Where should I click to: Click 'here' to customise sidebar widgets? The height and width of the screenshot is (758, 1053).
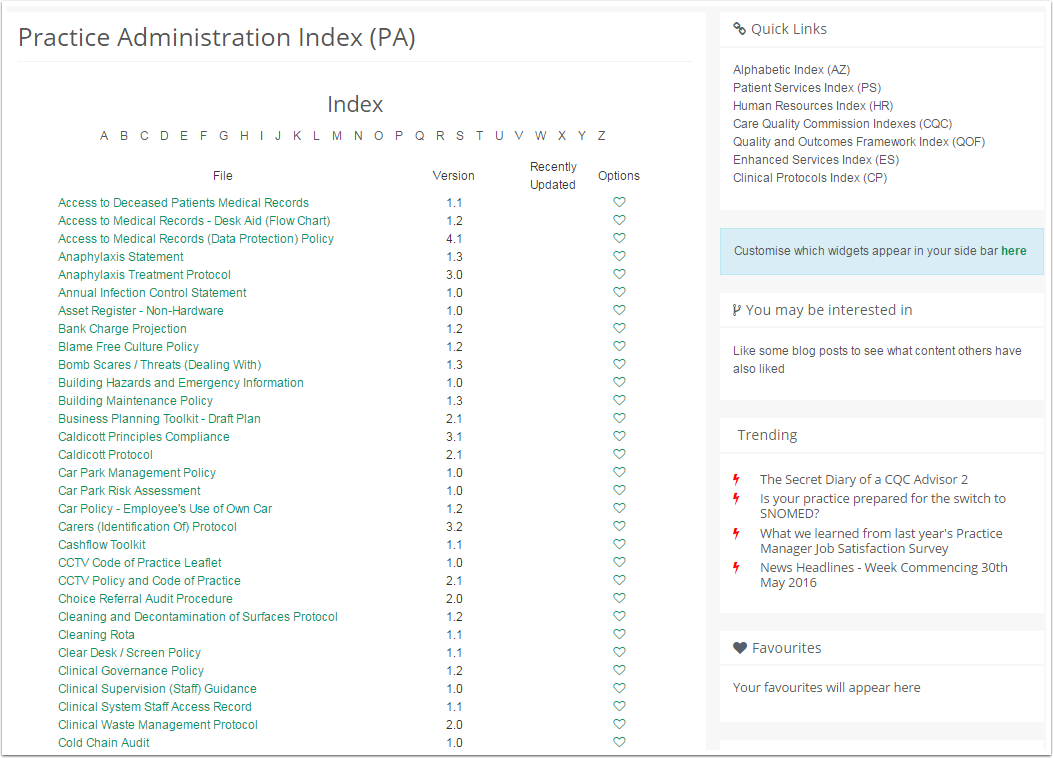click(x=1013, y=251)
